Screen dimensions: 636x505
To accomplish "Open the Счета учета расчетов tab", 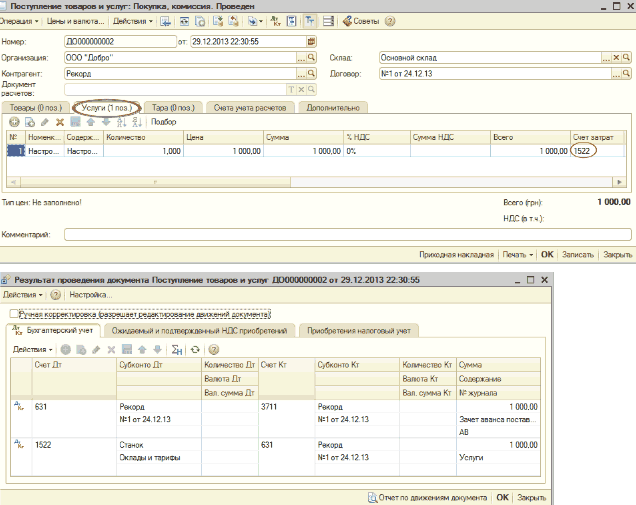I will click(250, 107).
